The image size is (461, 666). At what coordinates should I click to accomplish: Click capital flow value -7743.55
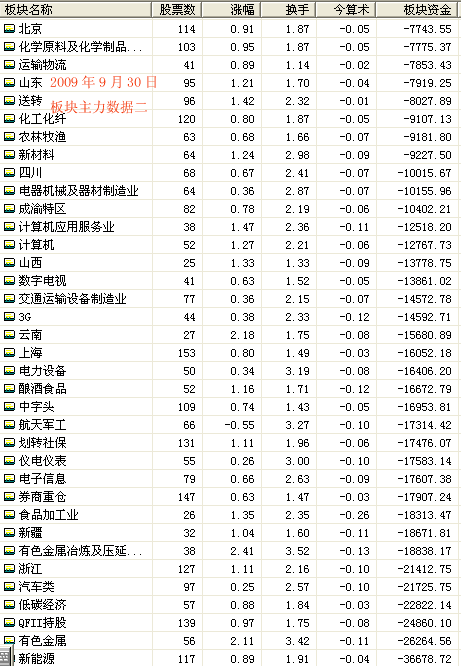[427, 29]
